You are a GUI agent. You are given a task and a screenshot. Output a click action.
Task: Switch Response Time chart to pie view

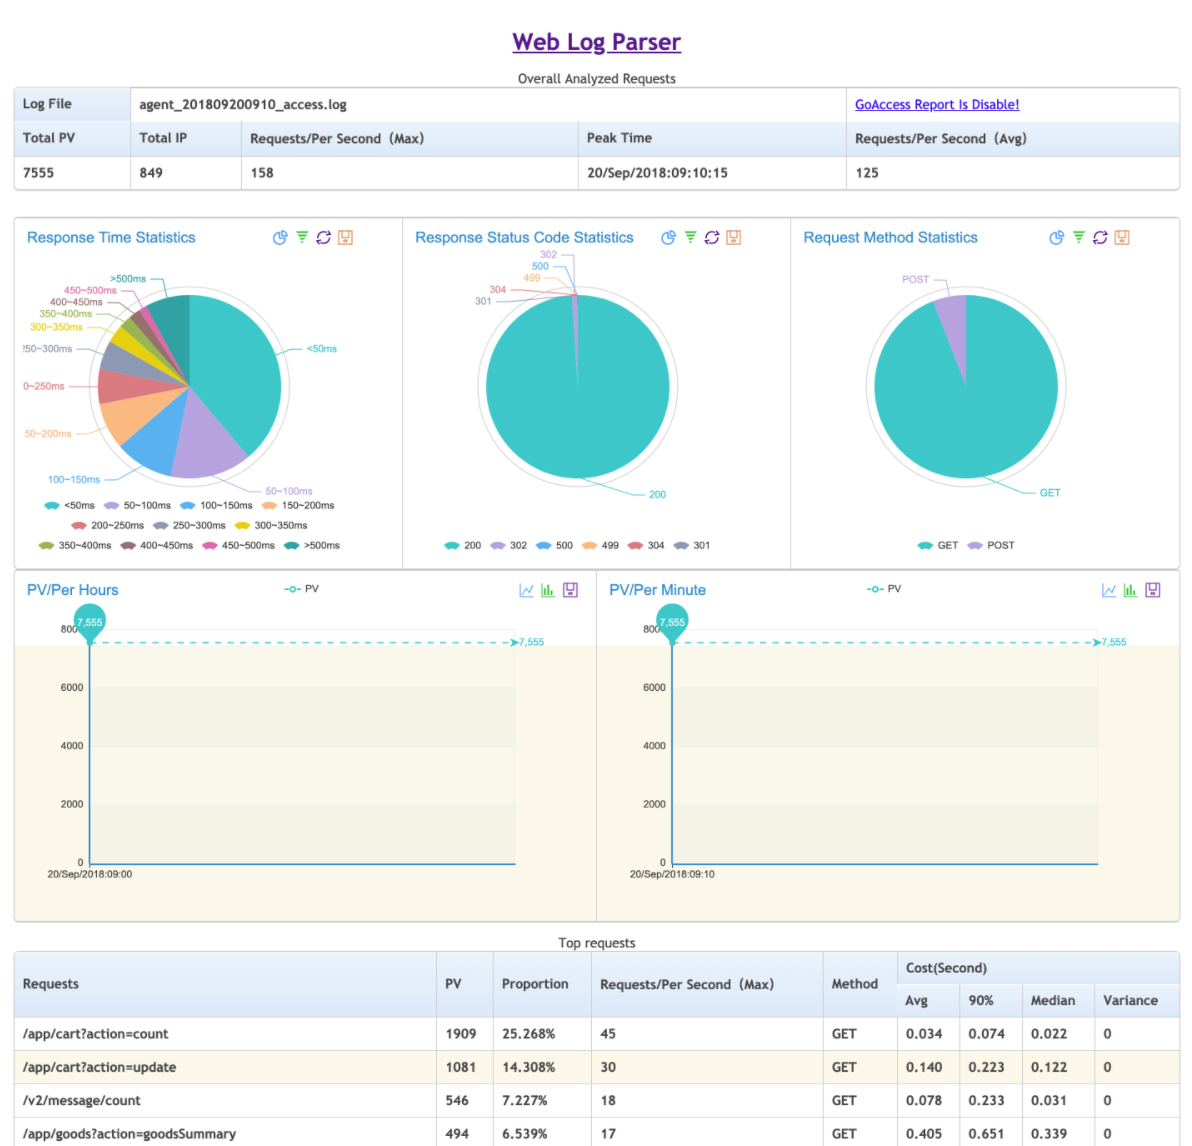(280, 237)
